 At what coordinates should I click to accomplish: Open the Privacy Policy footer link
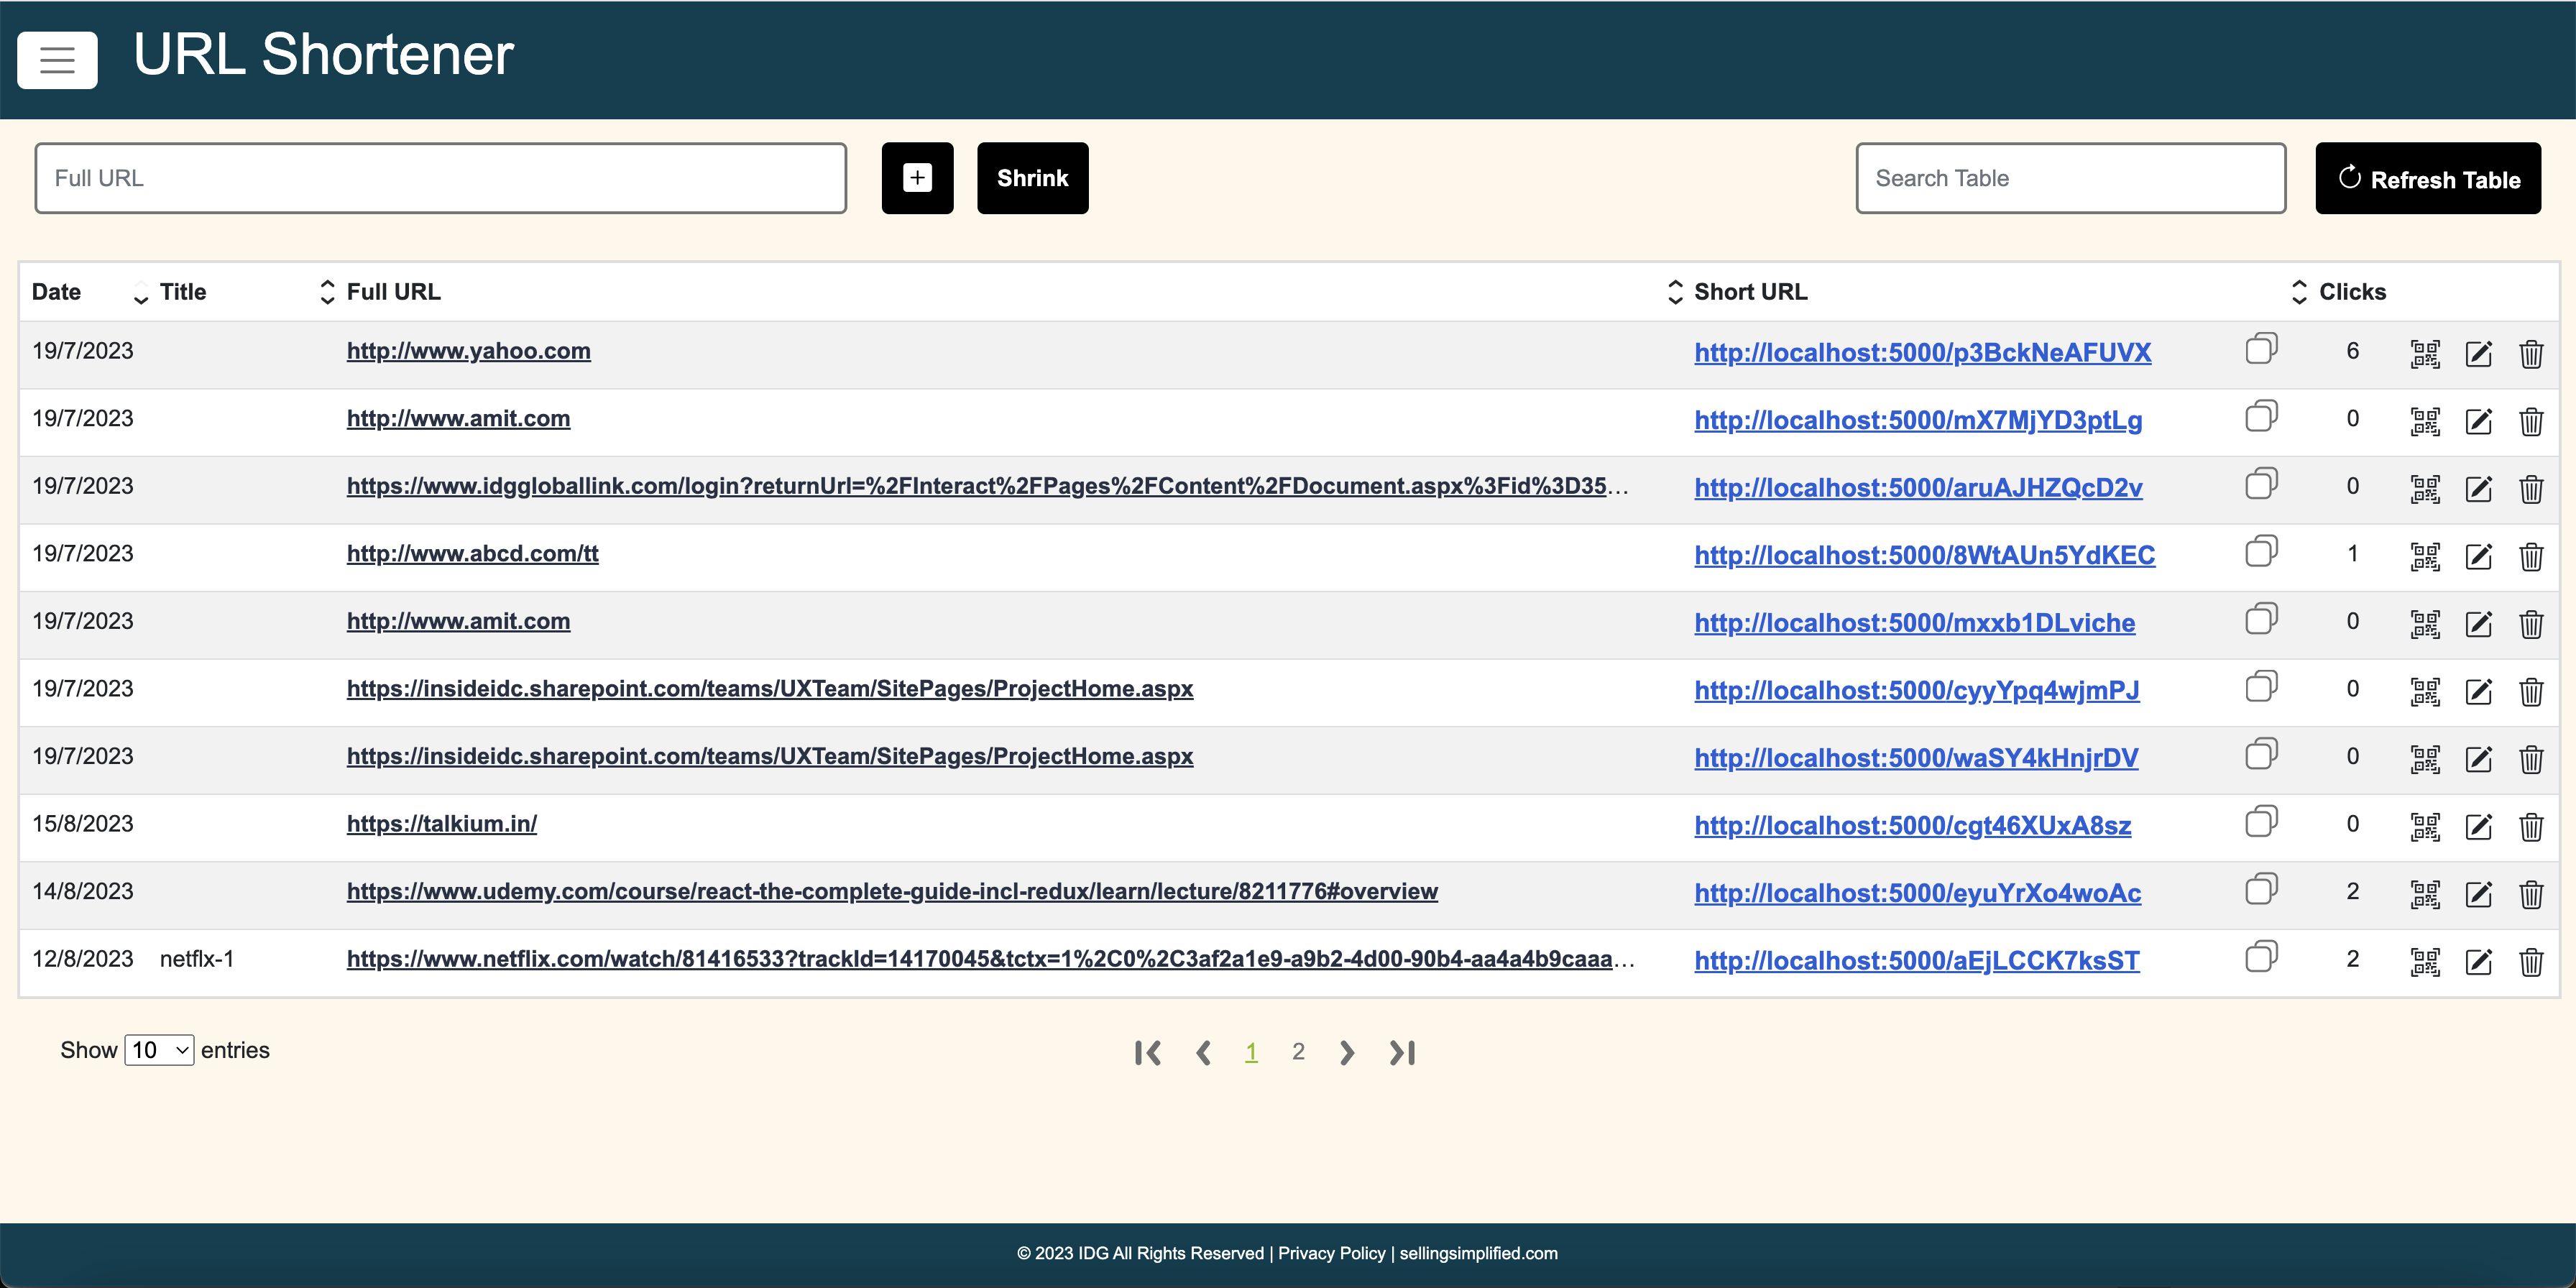[1331, 1253]
